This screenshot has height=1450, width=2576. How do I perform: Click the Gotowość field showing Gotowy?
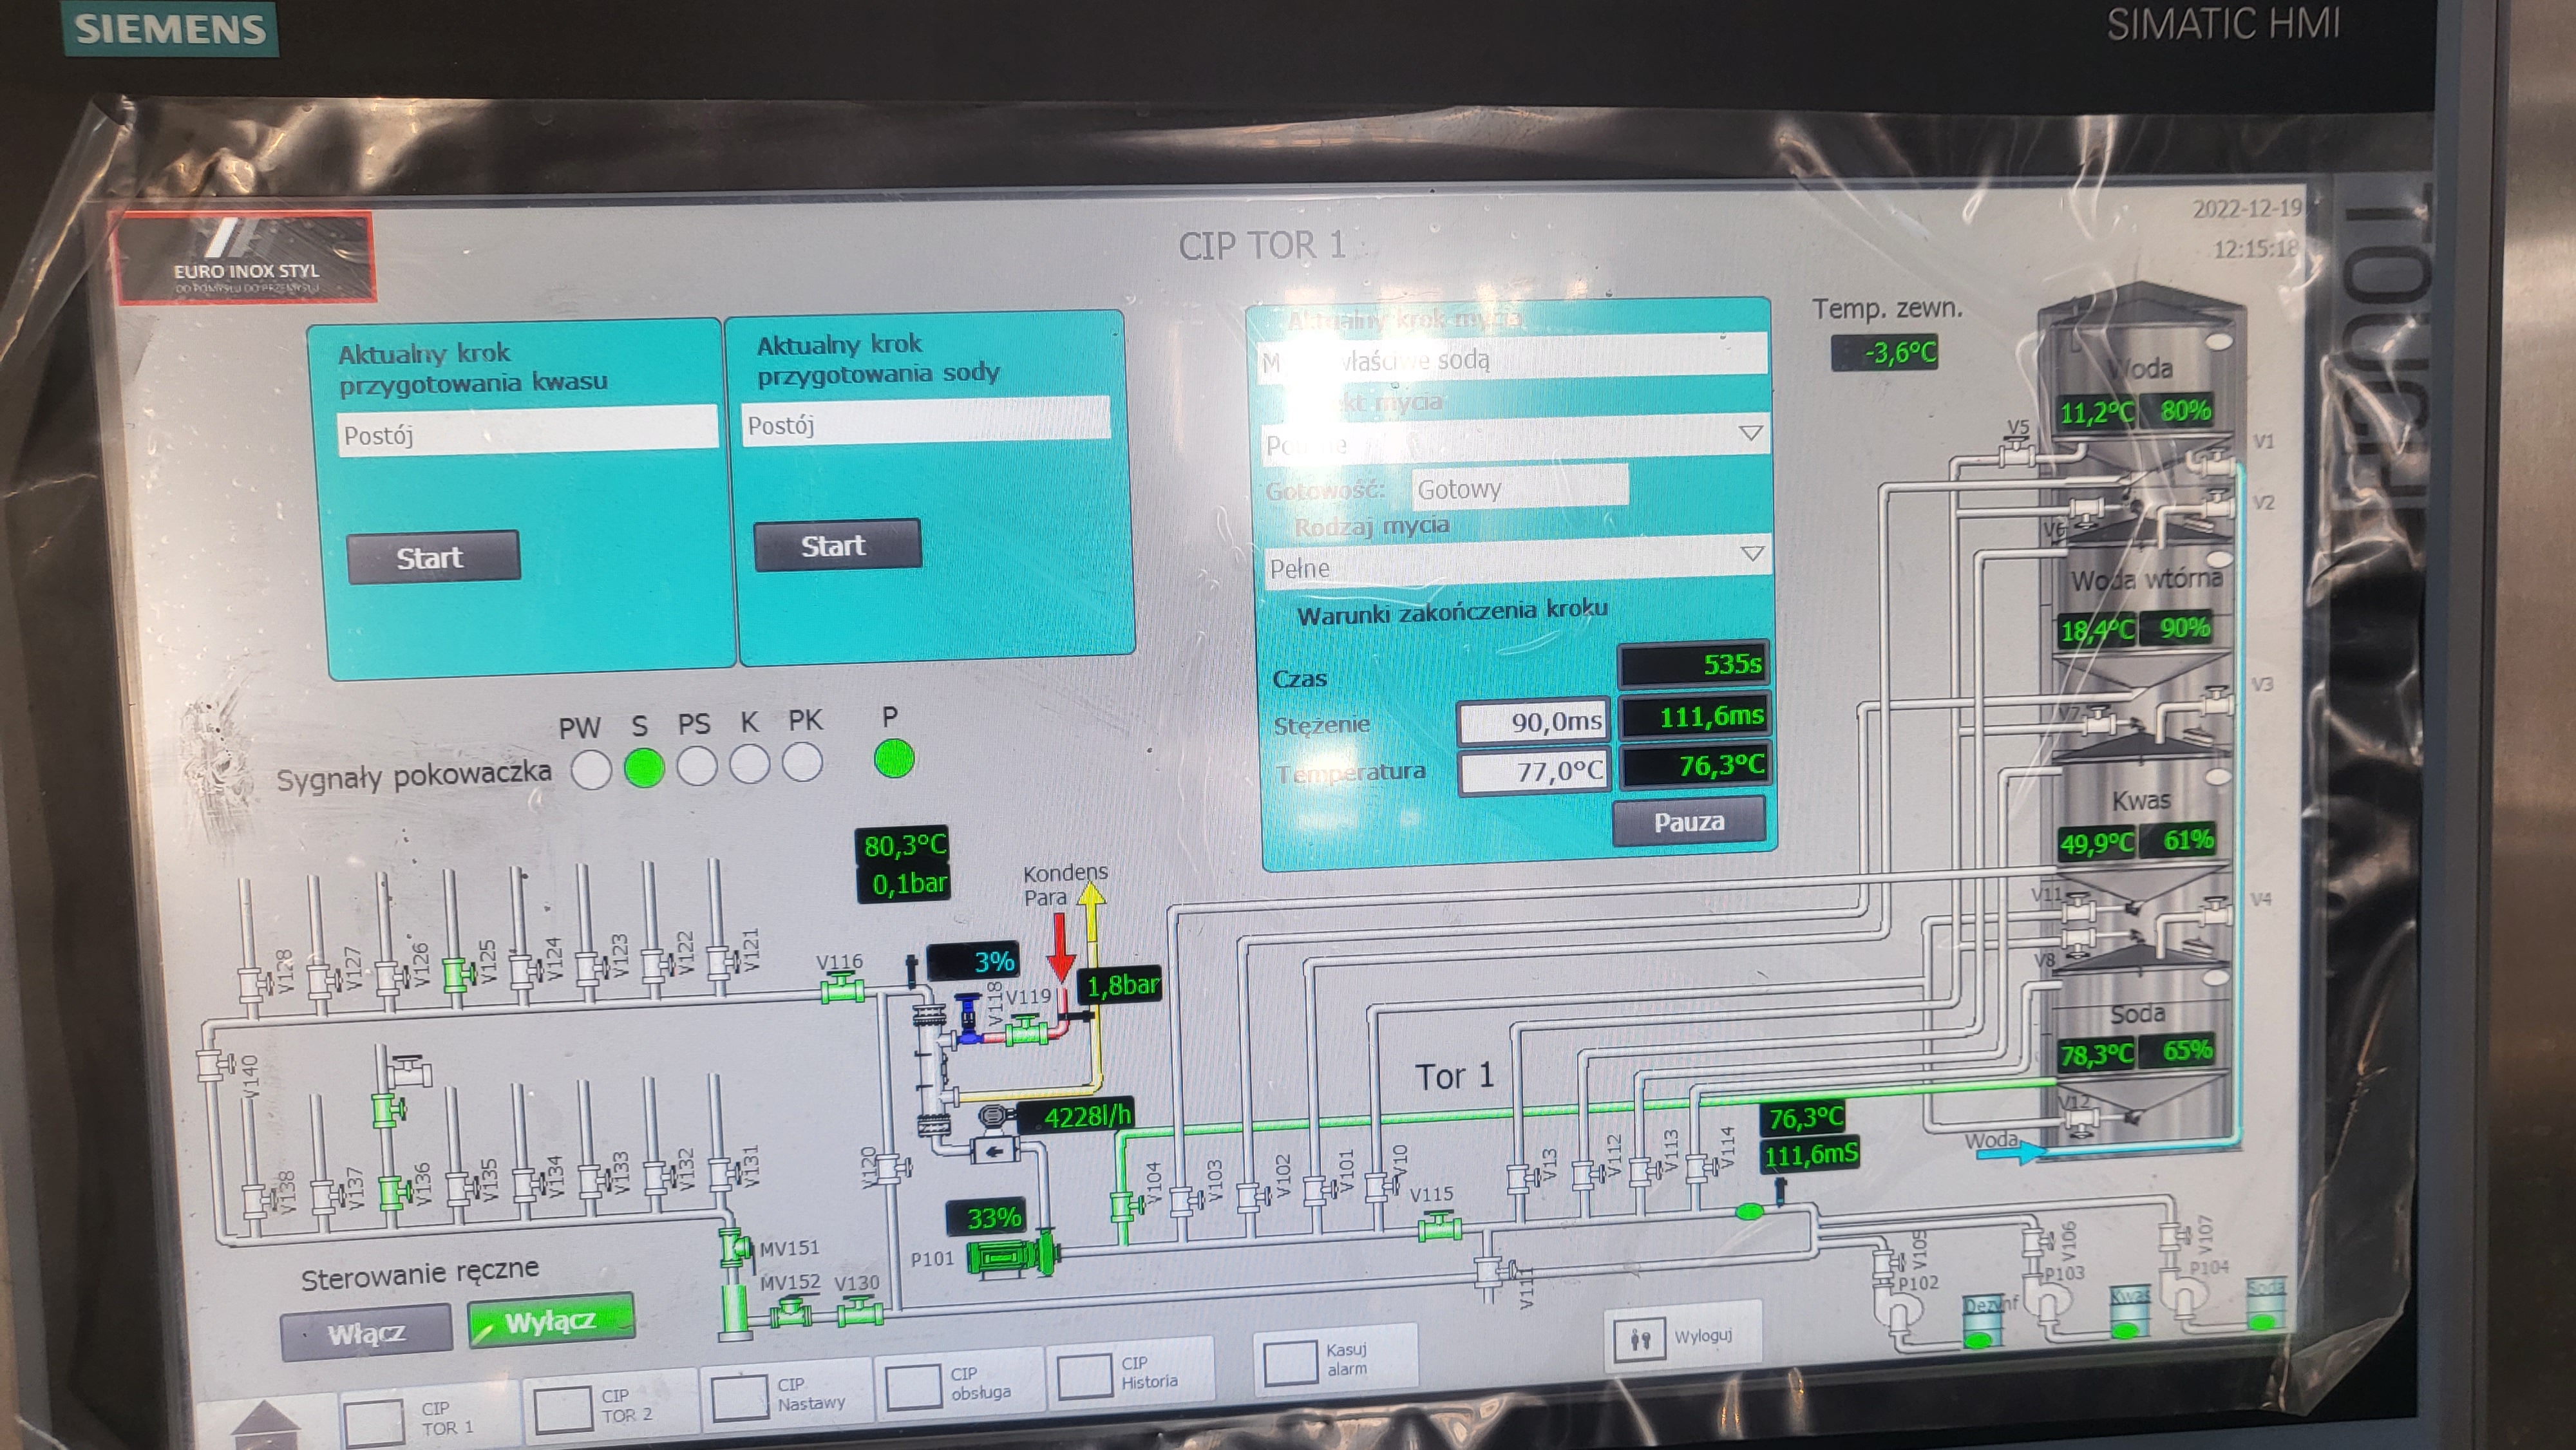pyautogui.click(x=1520, y=488)
